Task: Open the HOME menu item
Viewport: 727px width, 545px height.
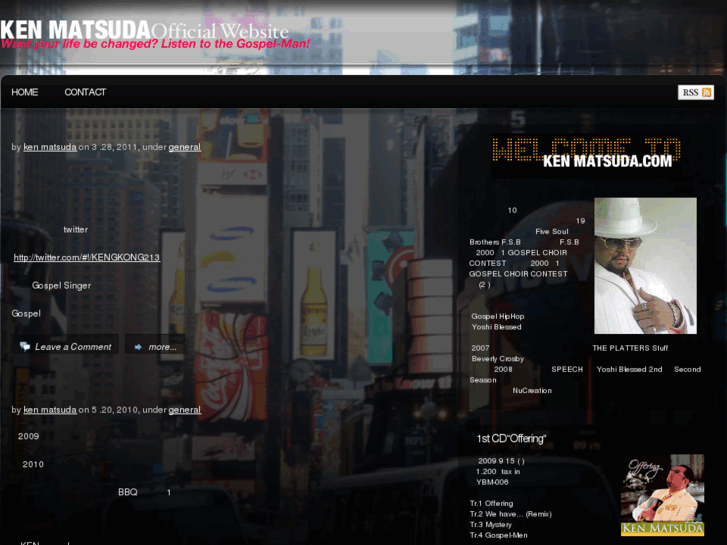Action: pyautogui.click(x=25, y=92)
